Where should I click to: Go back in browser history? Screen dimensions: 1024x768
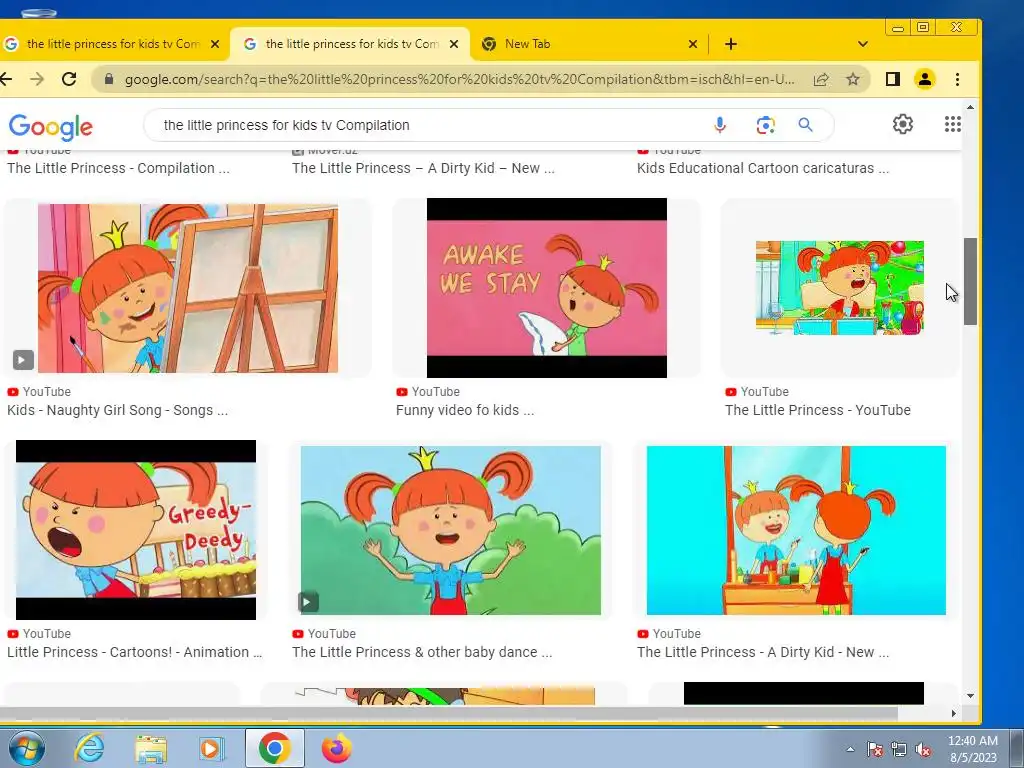tap(7, 79)
